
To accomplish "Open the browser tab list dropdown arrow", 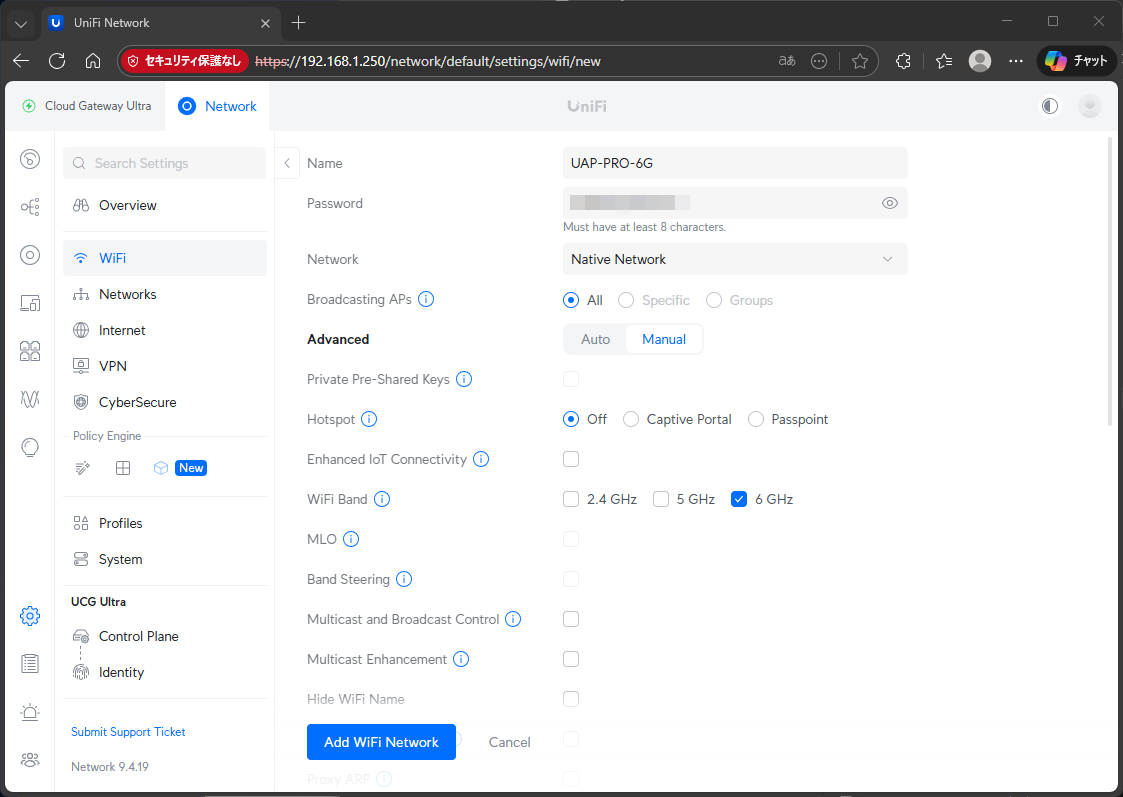I will point(21,23).
